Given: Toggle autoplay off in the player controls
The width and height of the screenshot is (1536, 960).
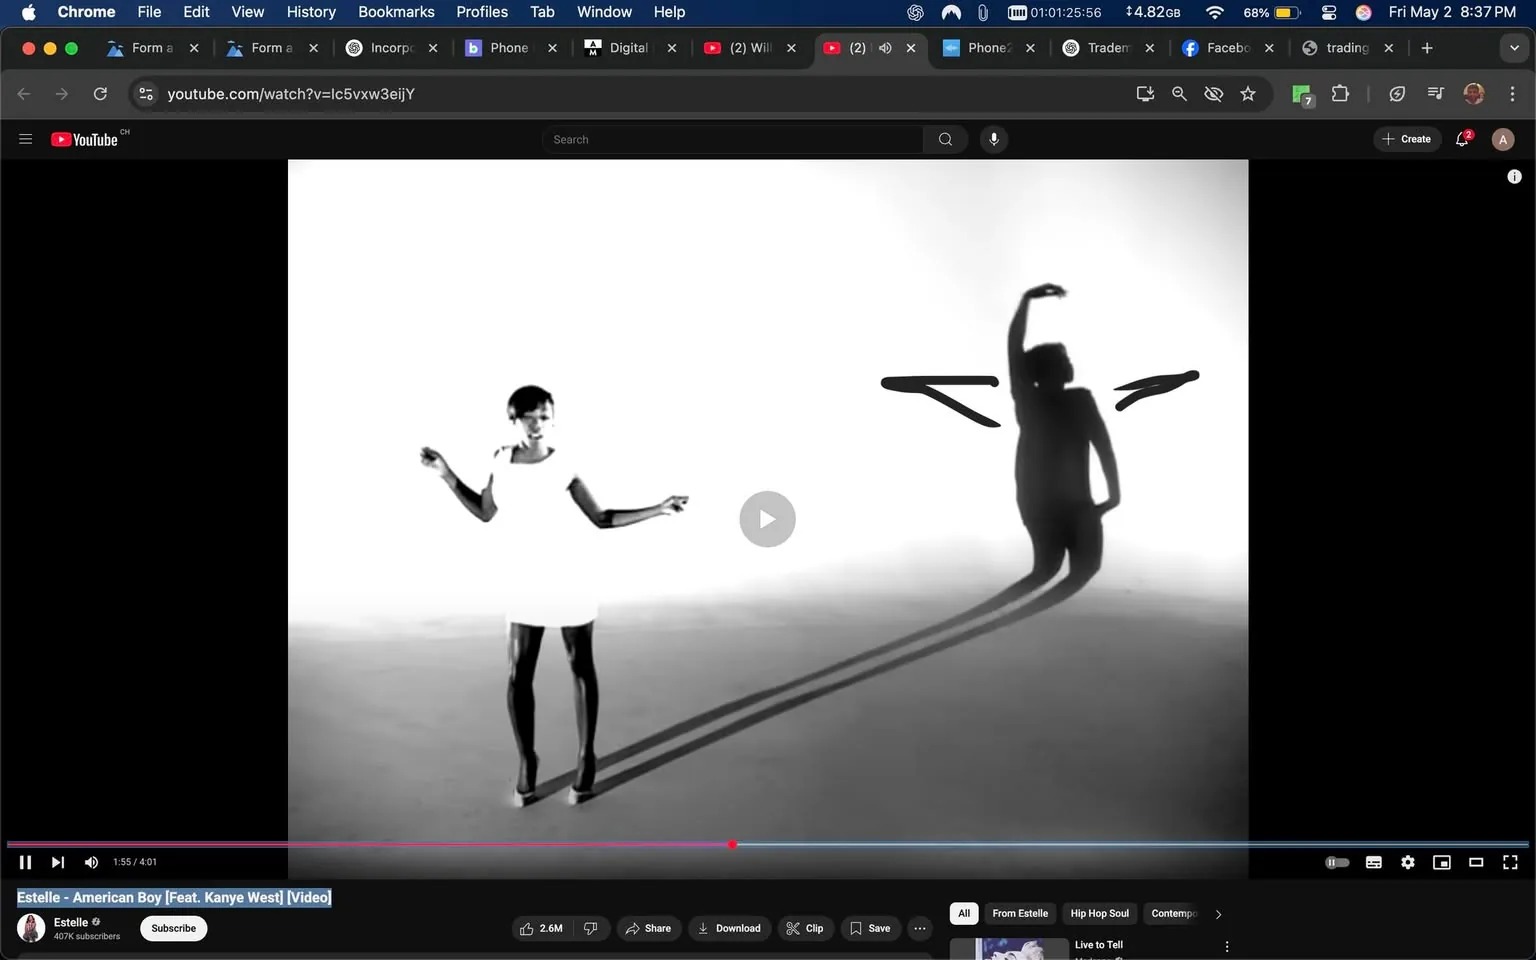Looking at the screenshot, I should 1337,861.
